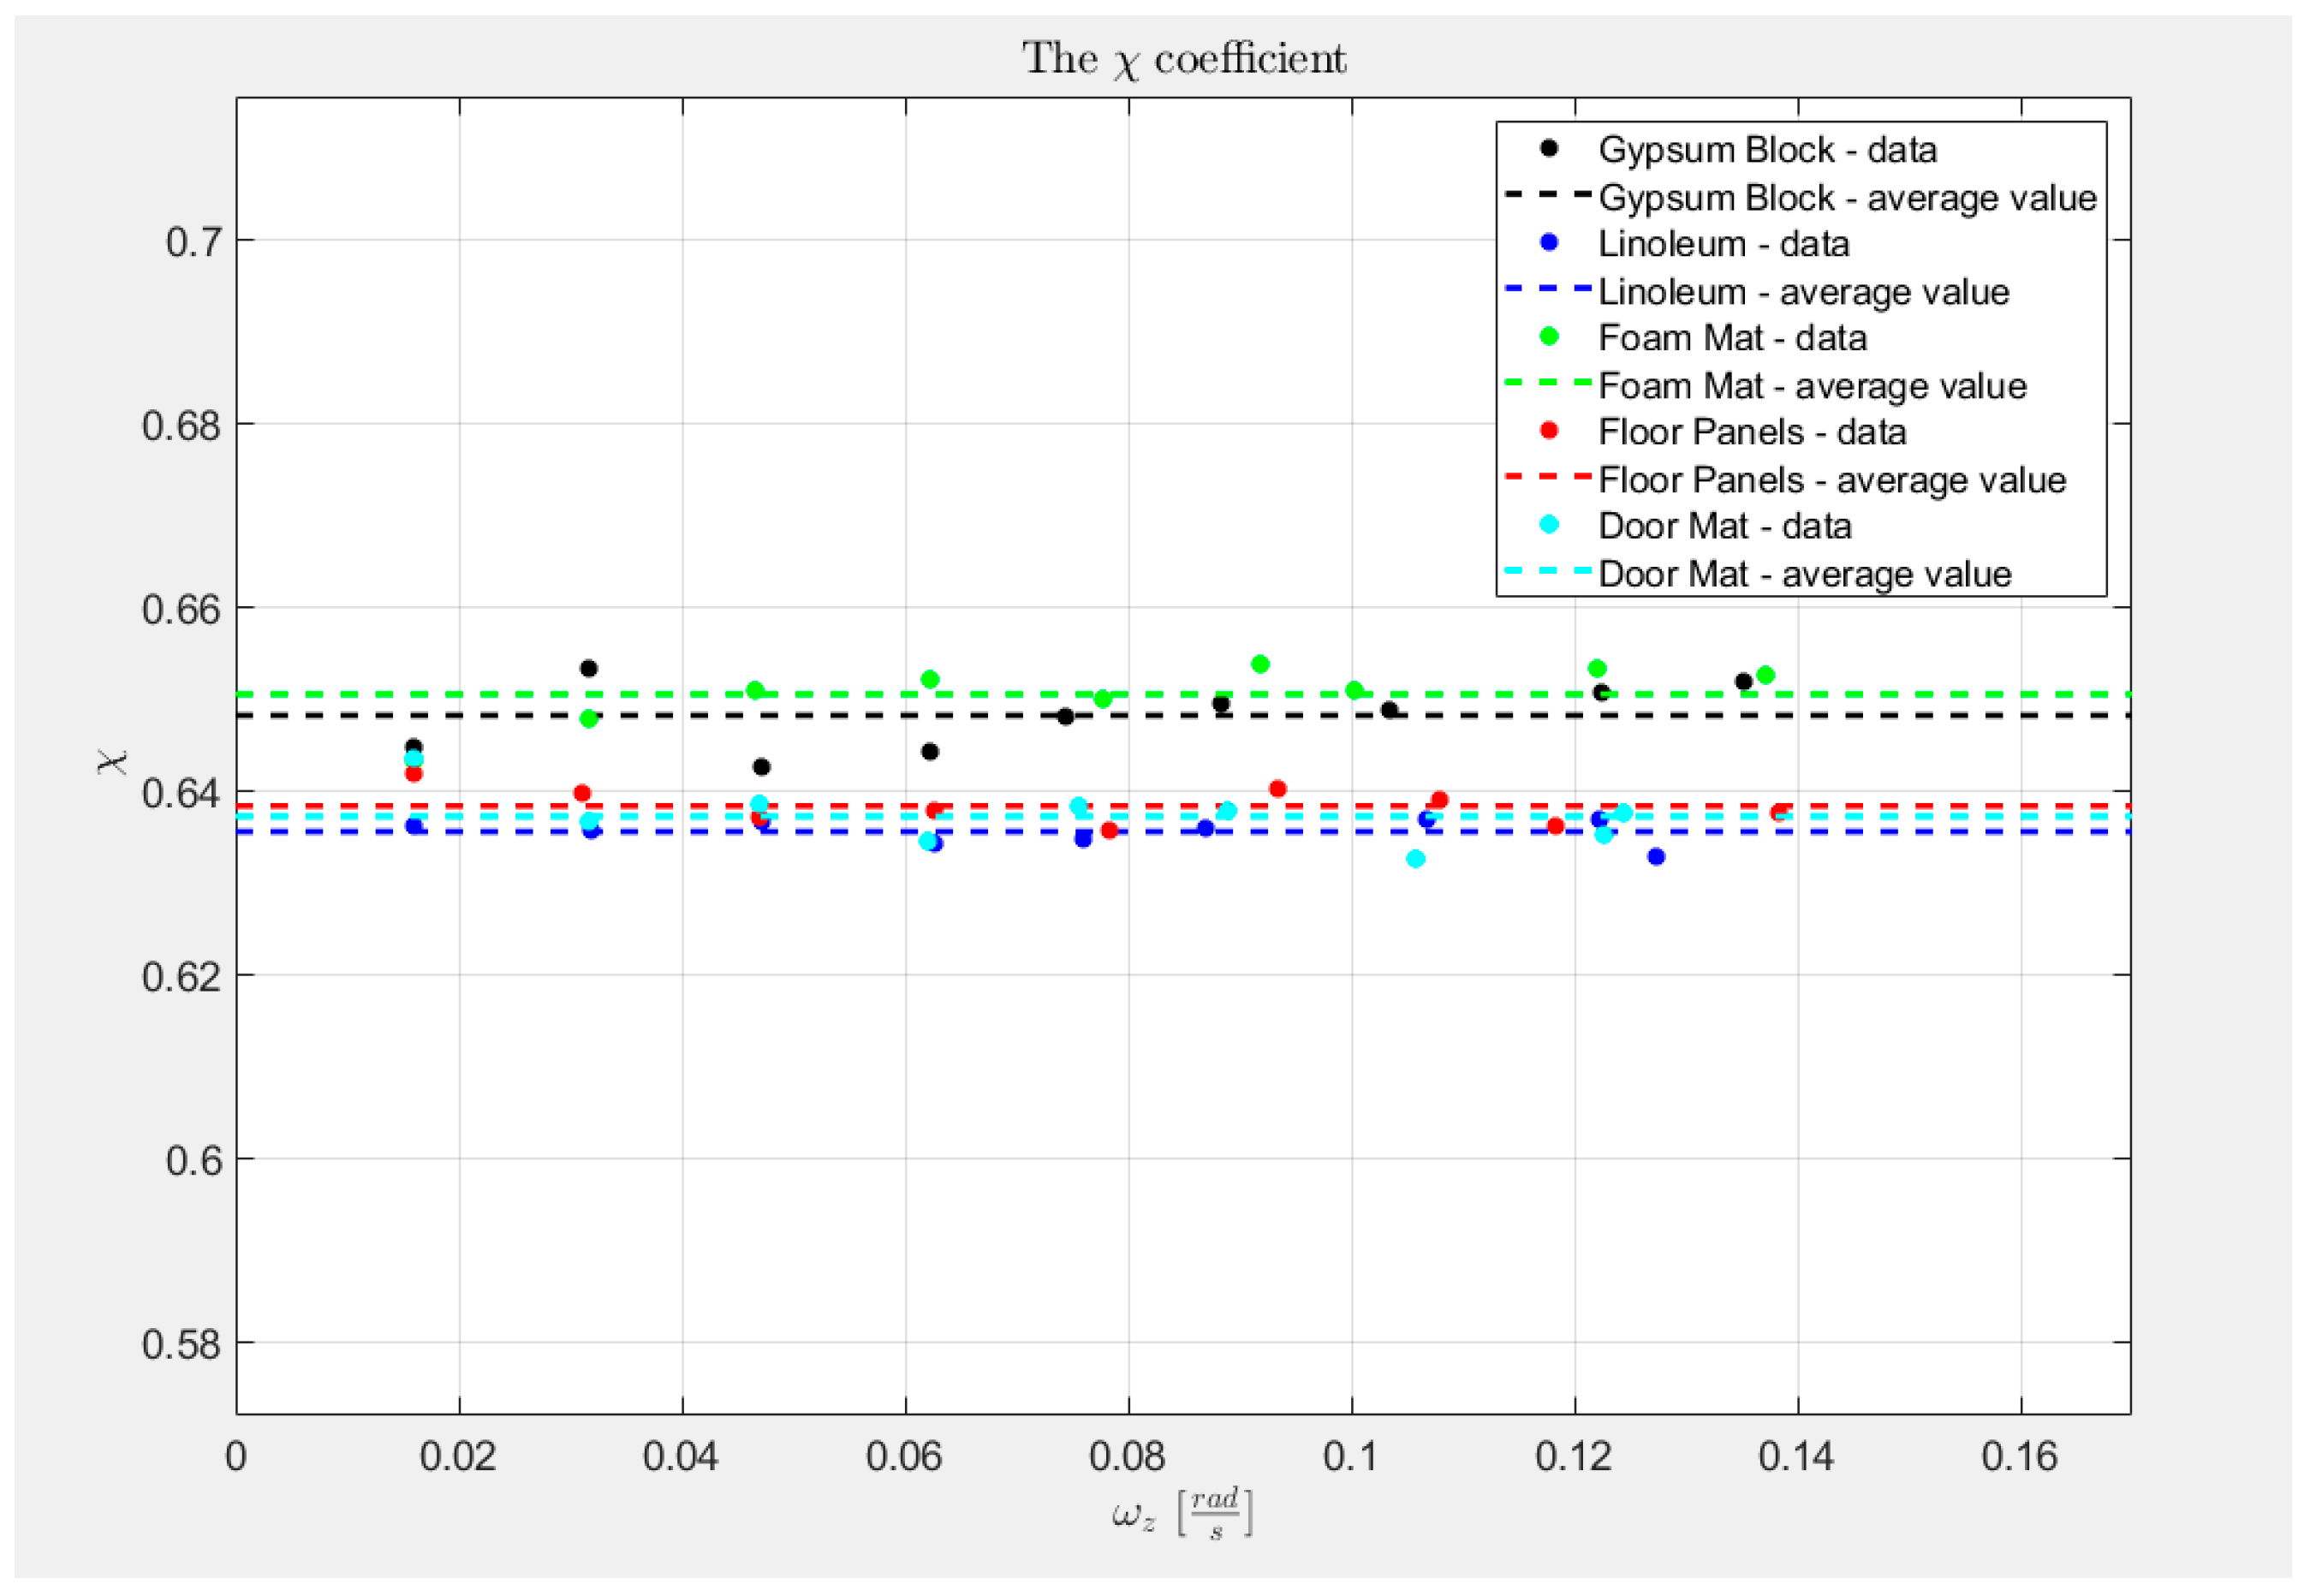Click the 'Gypsum Block - data' legend label
This screenshot has height=1596, width=2310.
1767,150
